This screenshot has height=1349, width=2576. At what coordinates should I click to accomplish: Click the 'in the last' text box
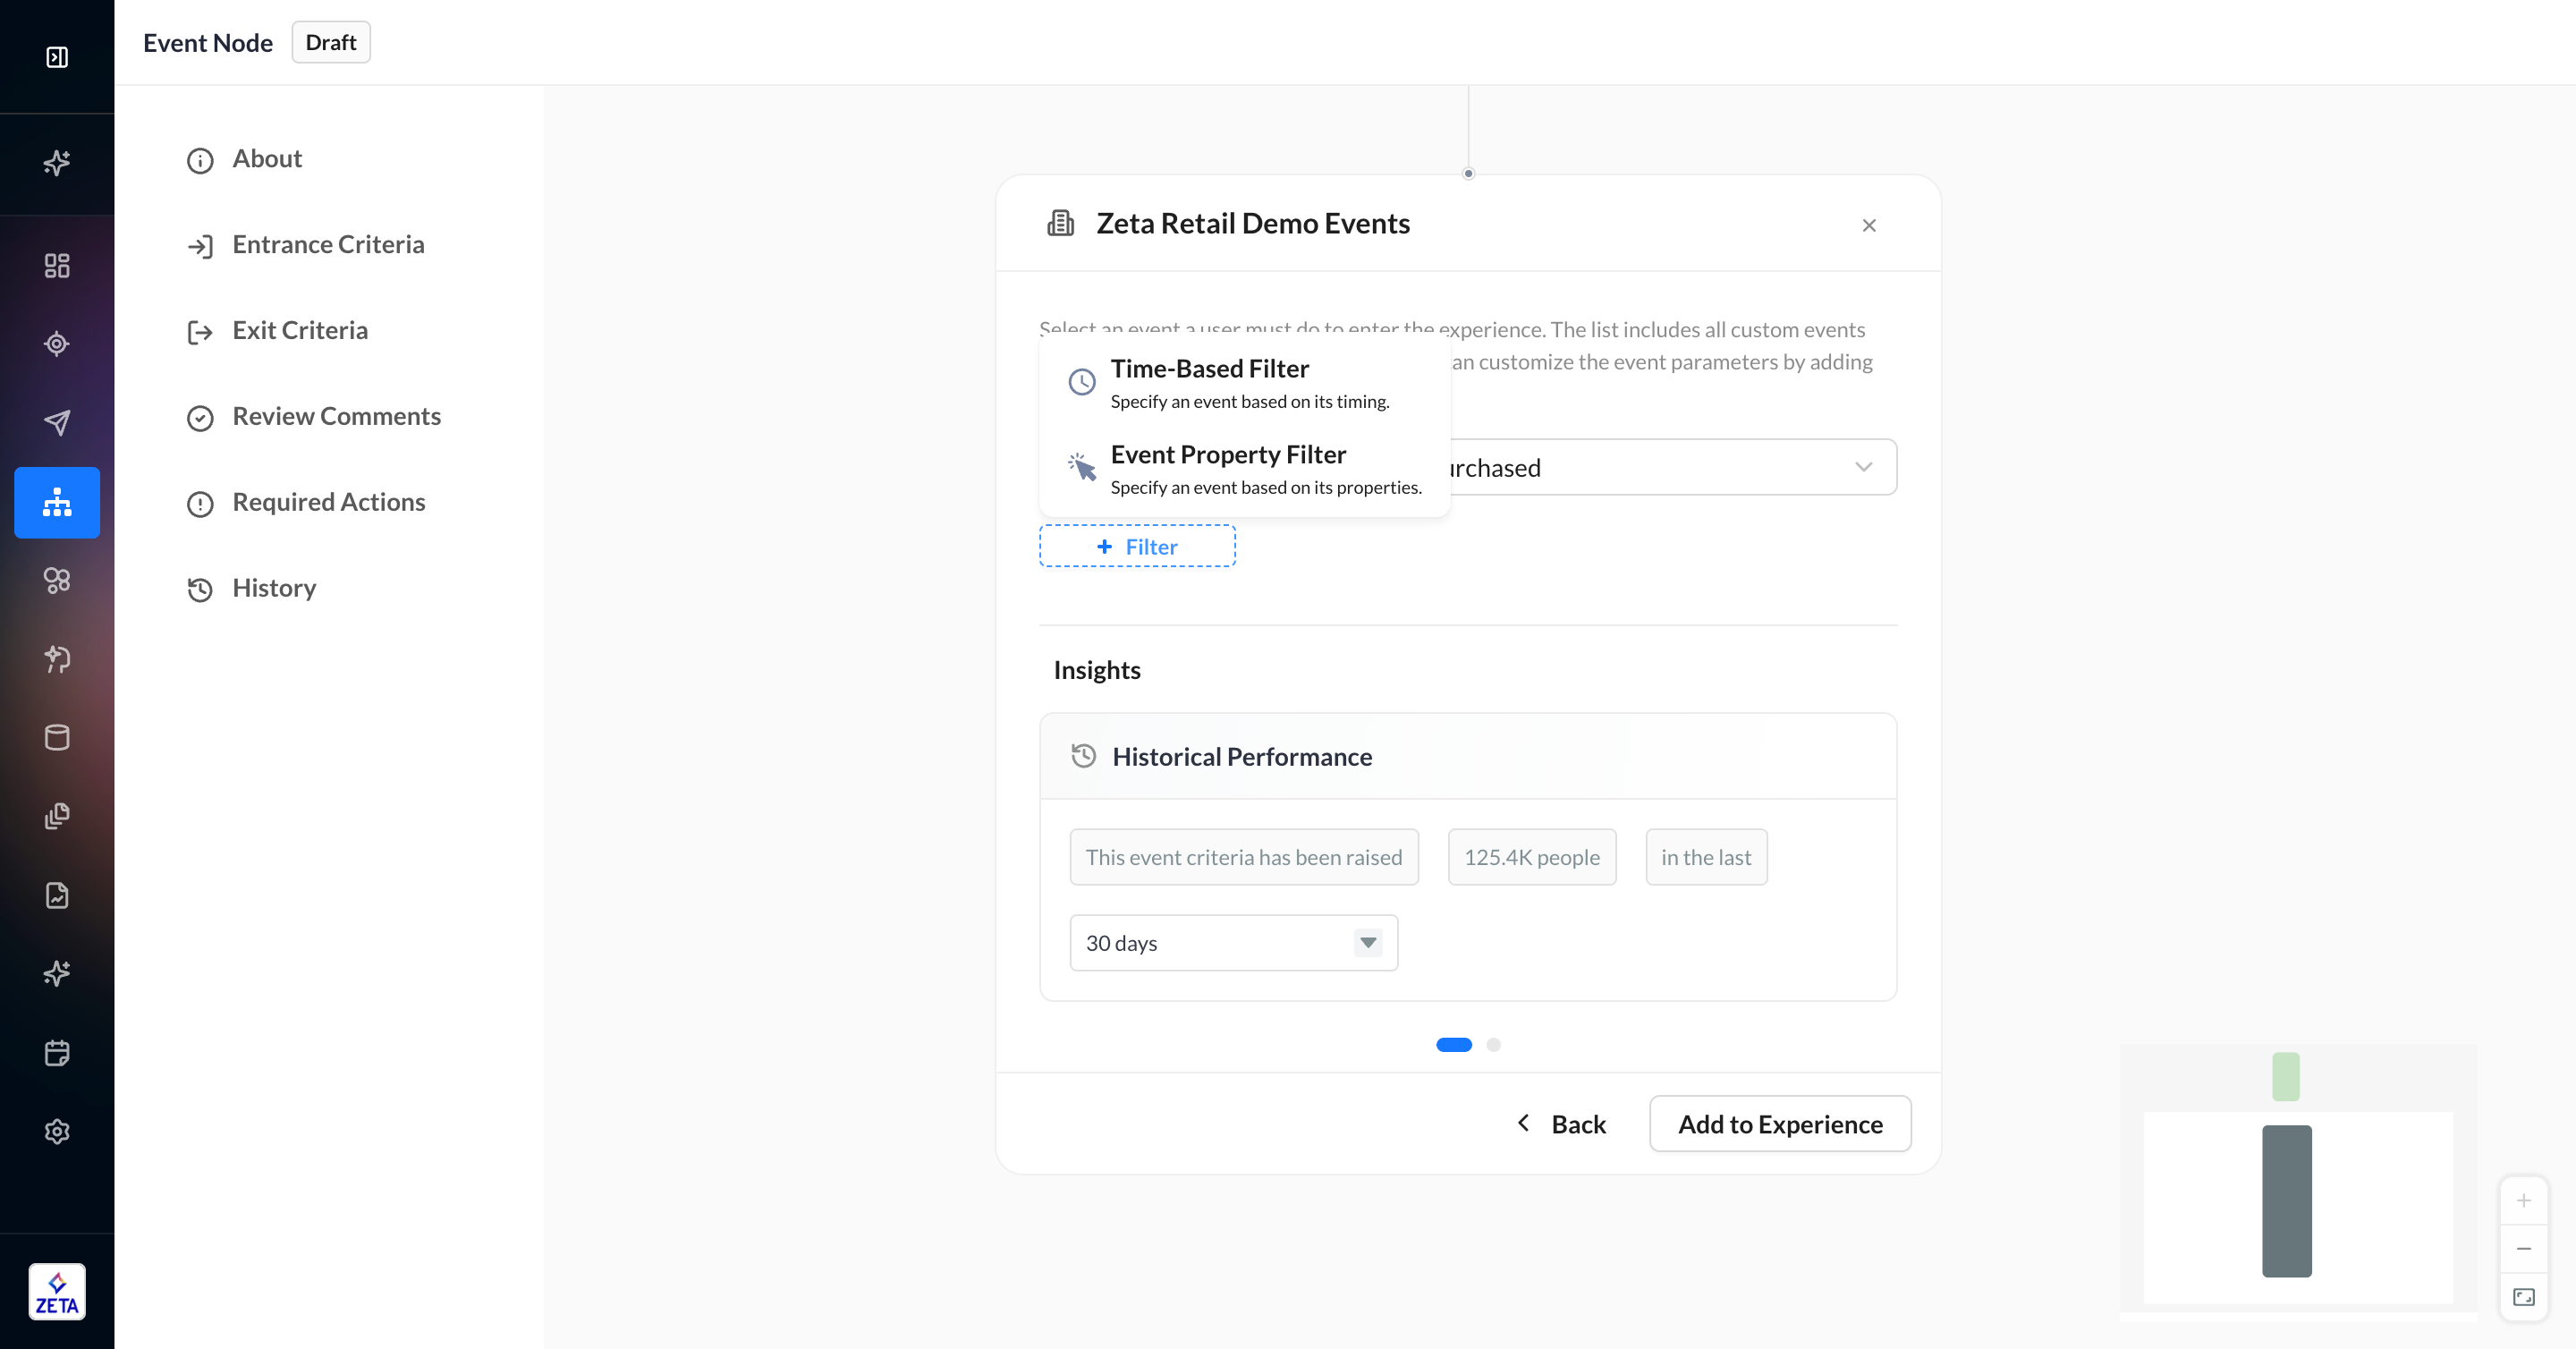tap(1706, 857)
